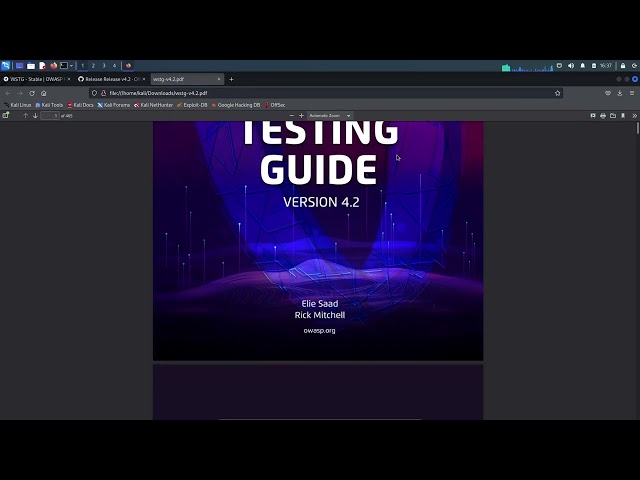Launch the text editor panel icon
The image size is (640, 480).
click(x=42, y=66)
